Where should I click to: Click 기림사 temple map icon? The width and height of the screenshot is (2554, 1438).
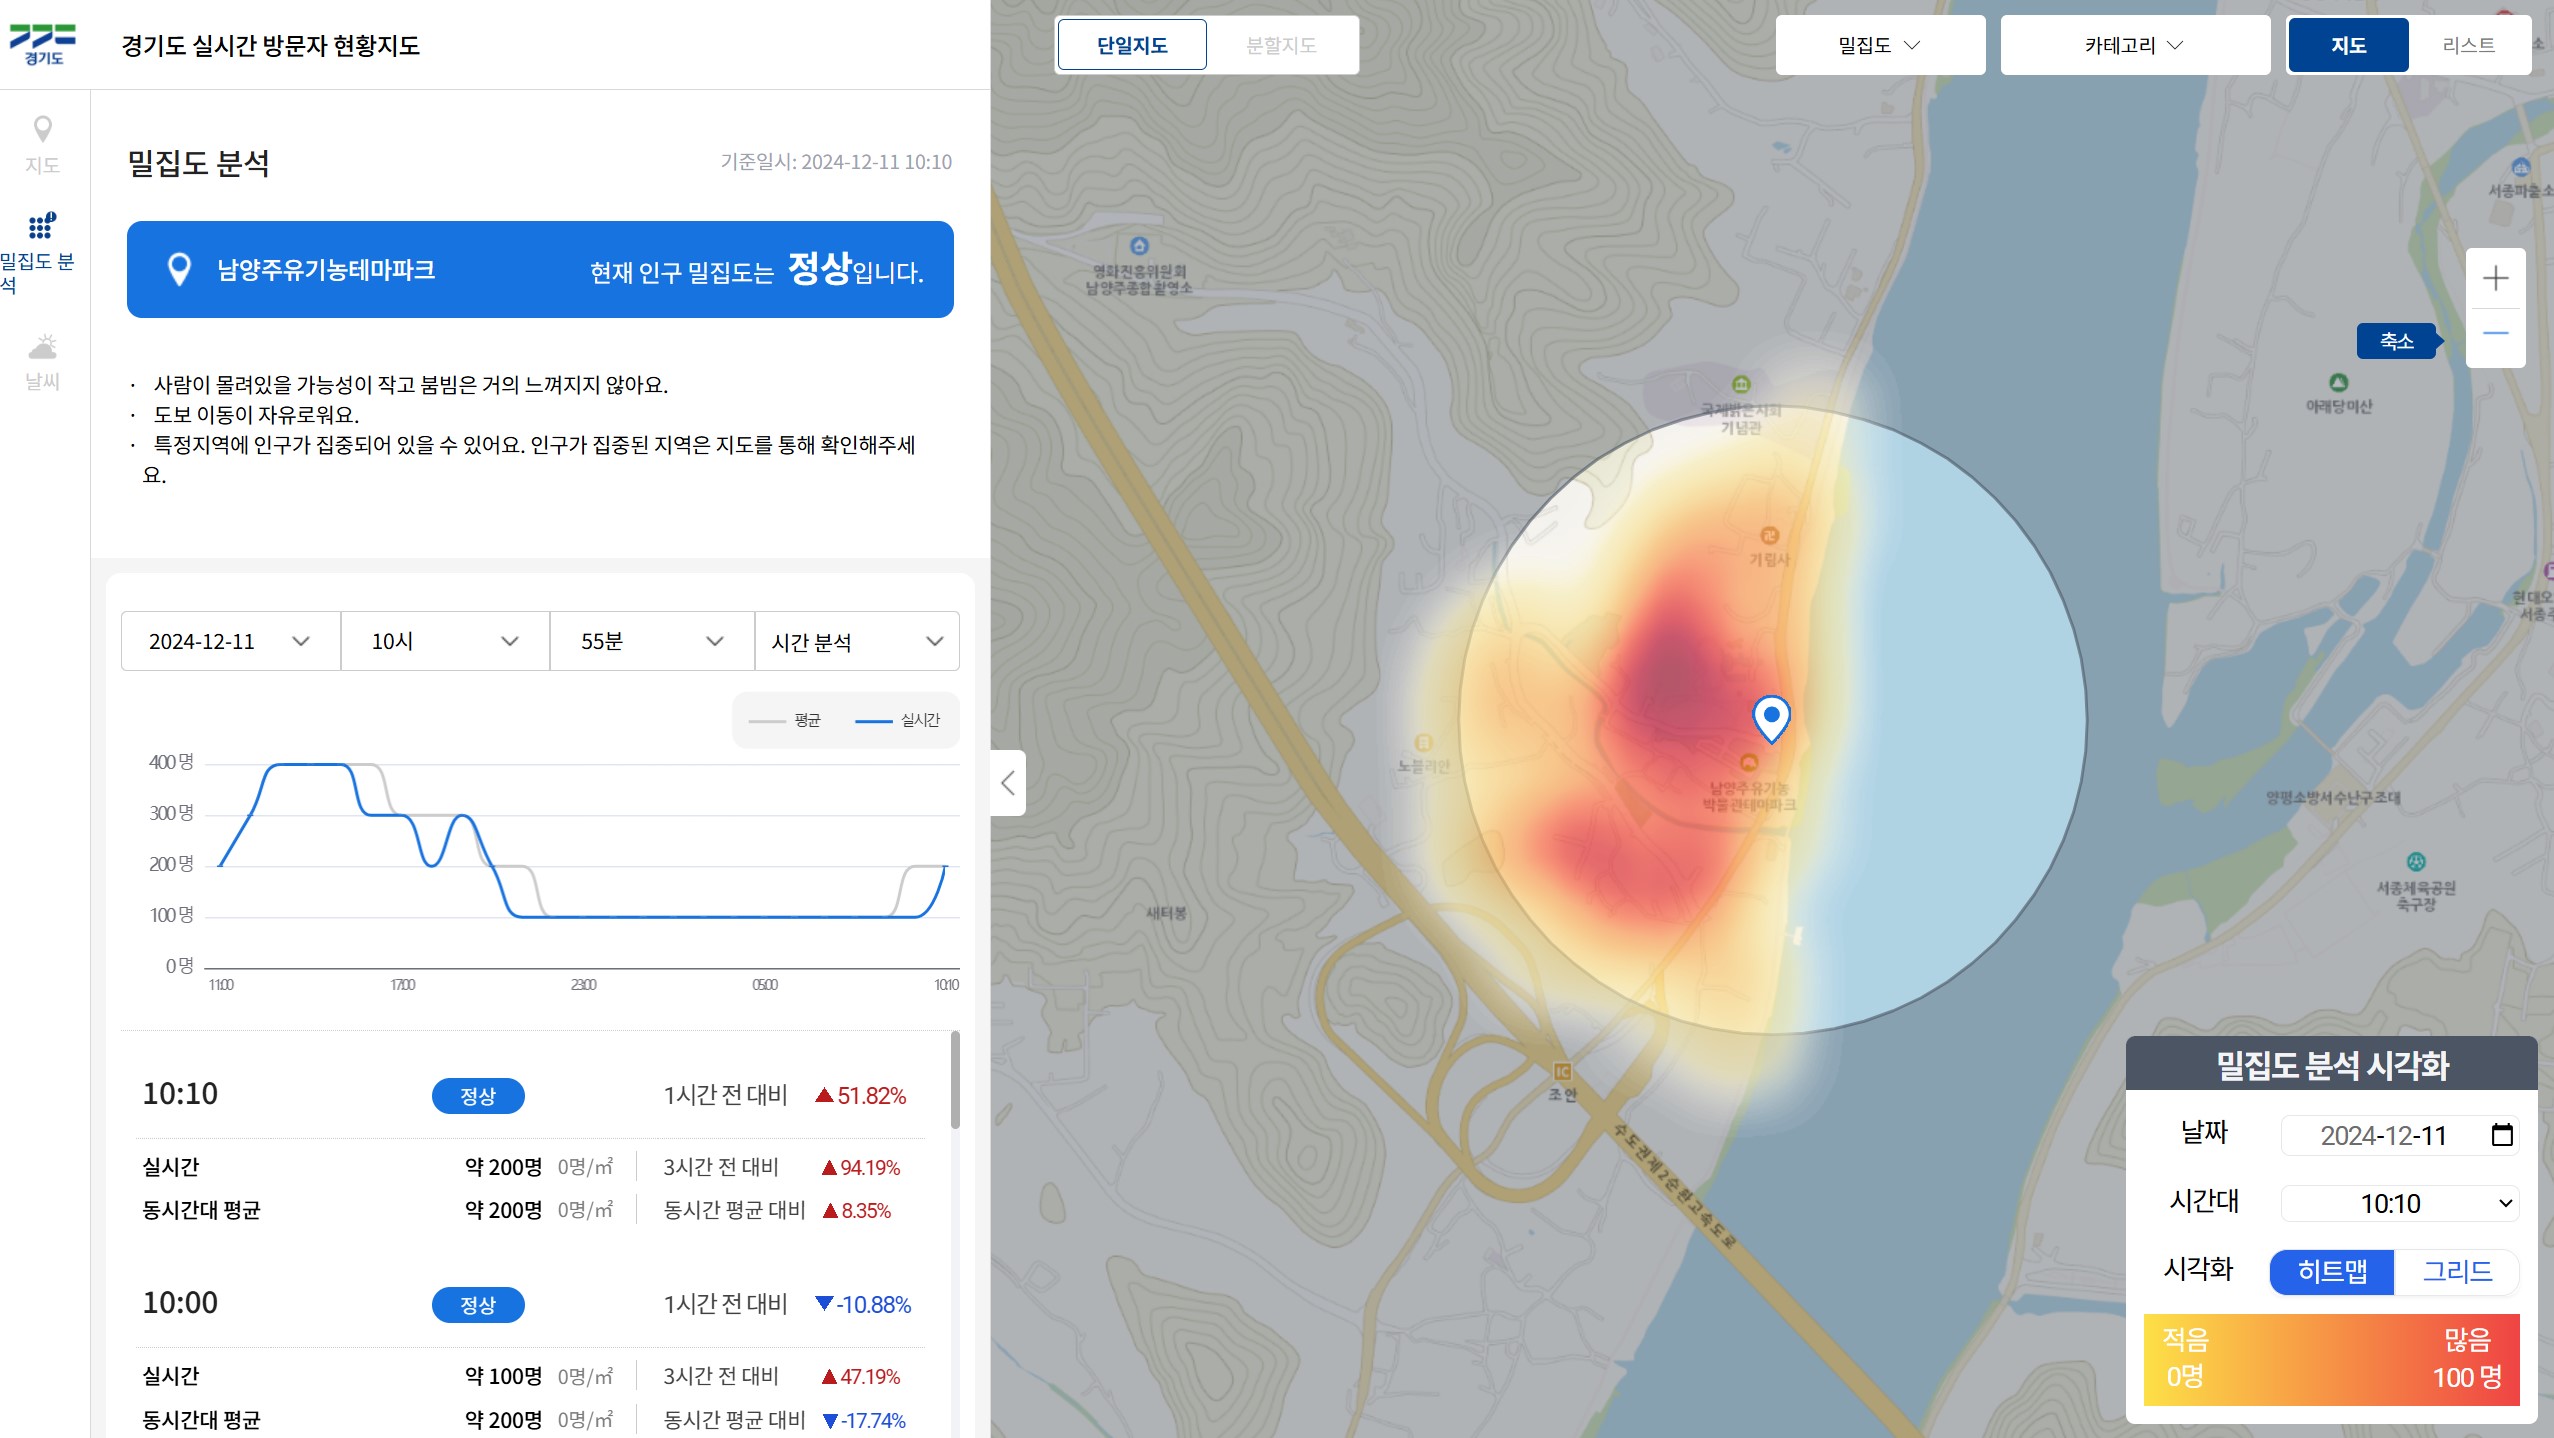(x=1769, y=535)
